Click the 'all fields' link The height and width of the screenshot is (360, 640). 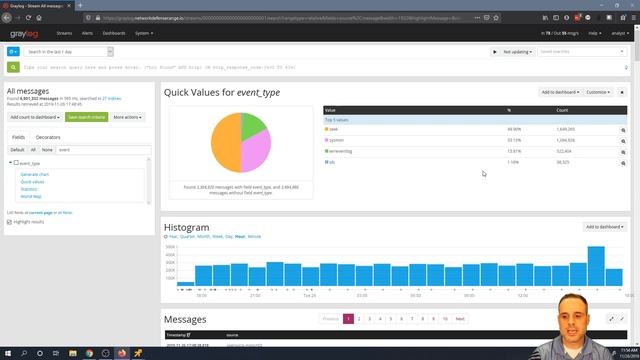(x=65, y=213)
